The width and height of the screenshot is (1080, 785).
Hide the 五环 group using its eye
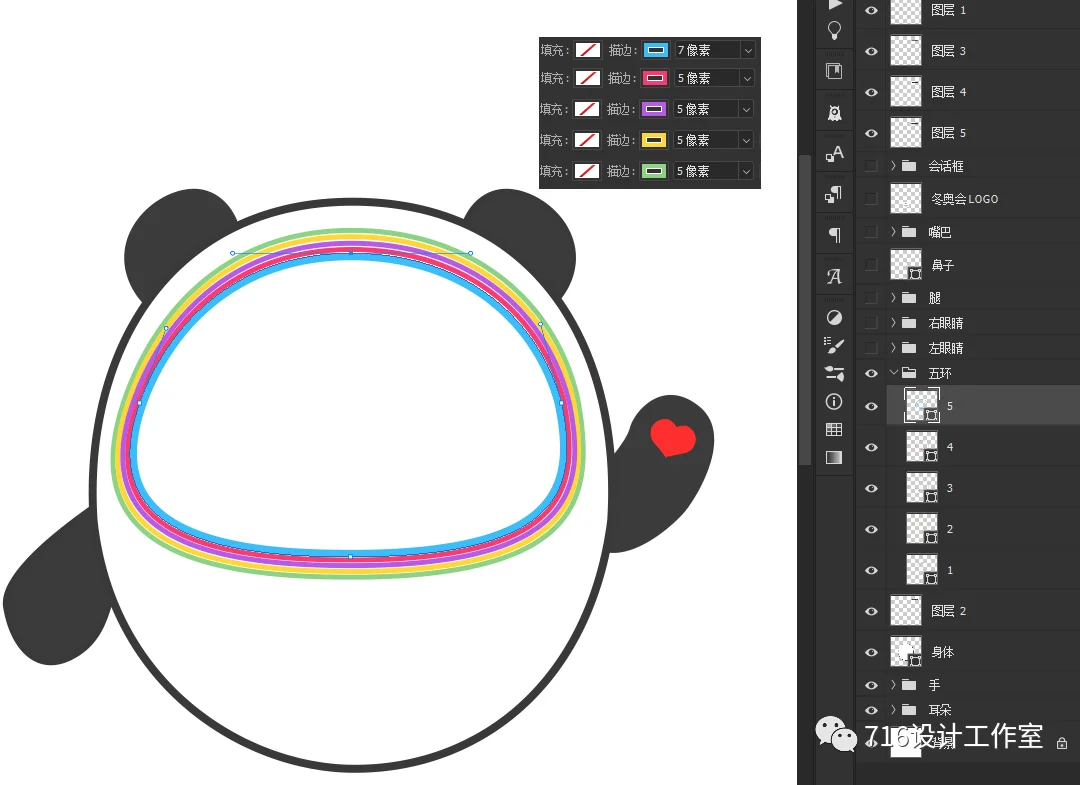pos(871,373)
